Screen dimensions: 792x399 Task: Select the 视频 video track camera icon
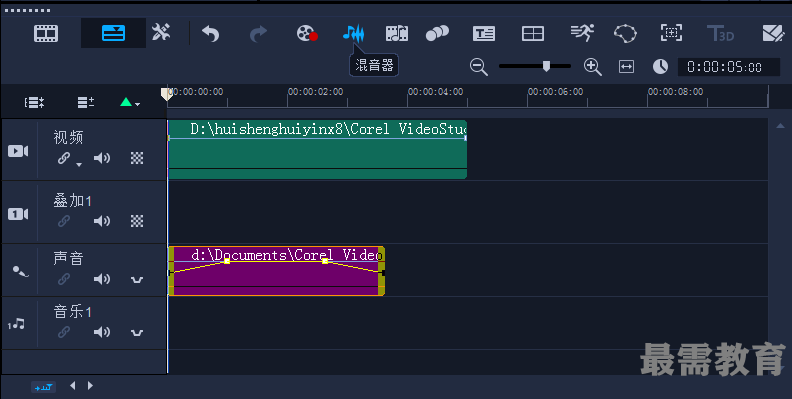(18, 151)
